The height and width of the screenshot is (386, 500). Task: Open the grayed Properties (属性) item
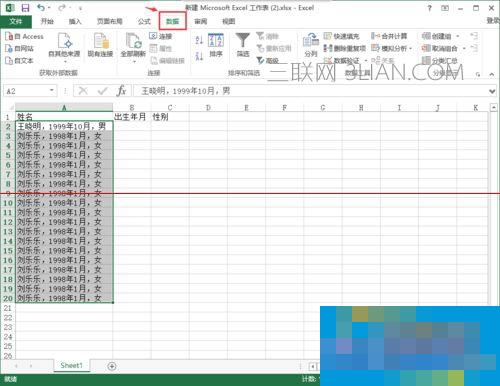tap(161, 49)
